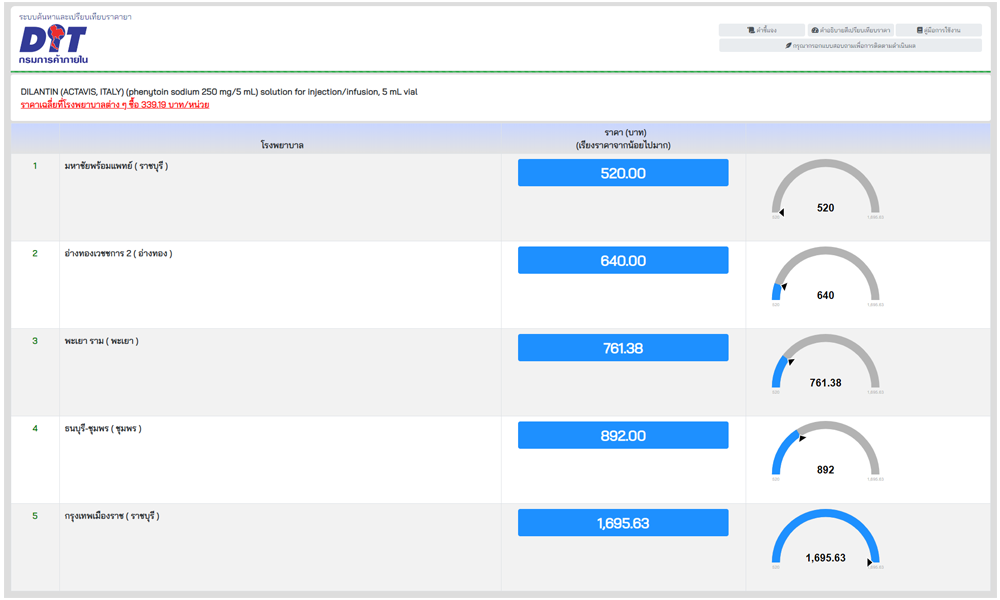Click the full gauge showing 1,695.63
The height and width of the screenshot is (600, 1000).
pyautogui.click(x=826, y=538)
